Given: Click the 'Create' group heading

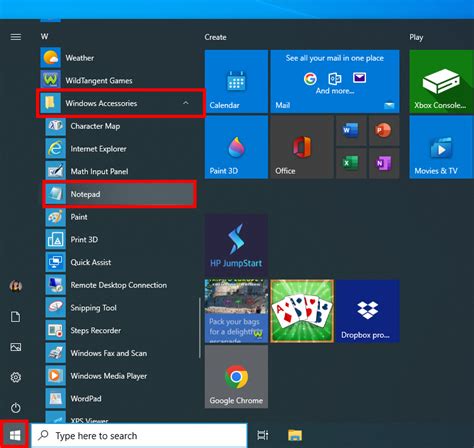Looking at the screenshot, I should pyautogui.click(x=215, y=37).
